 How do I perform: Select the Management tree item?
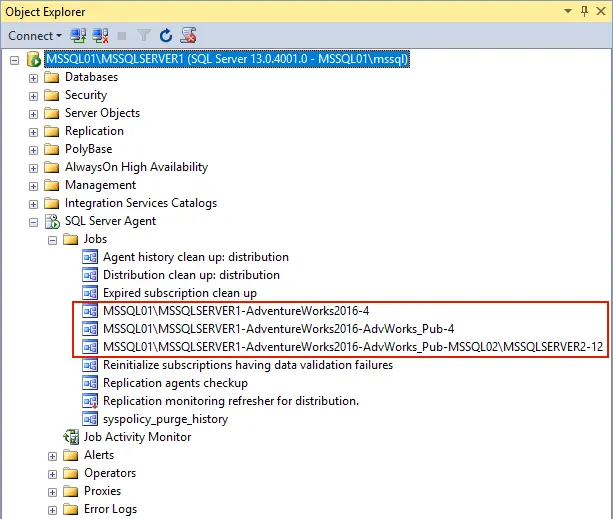coord(100,185)
